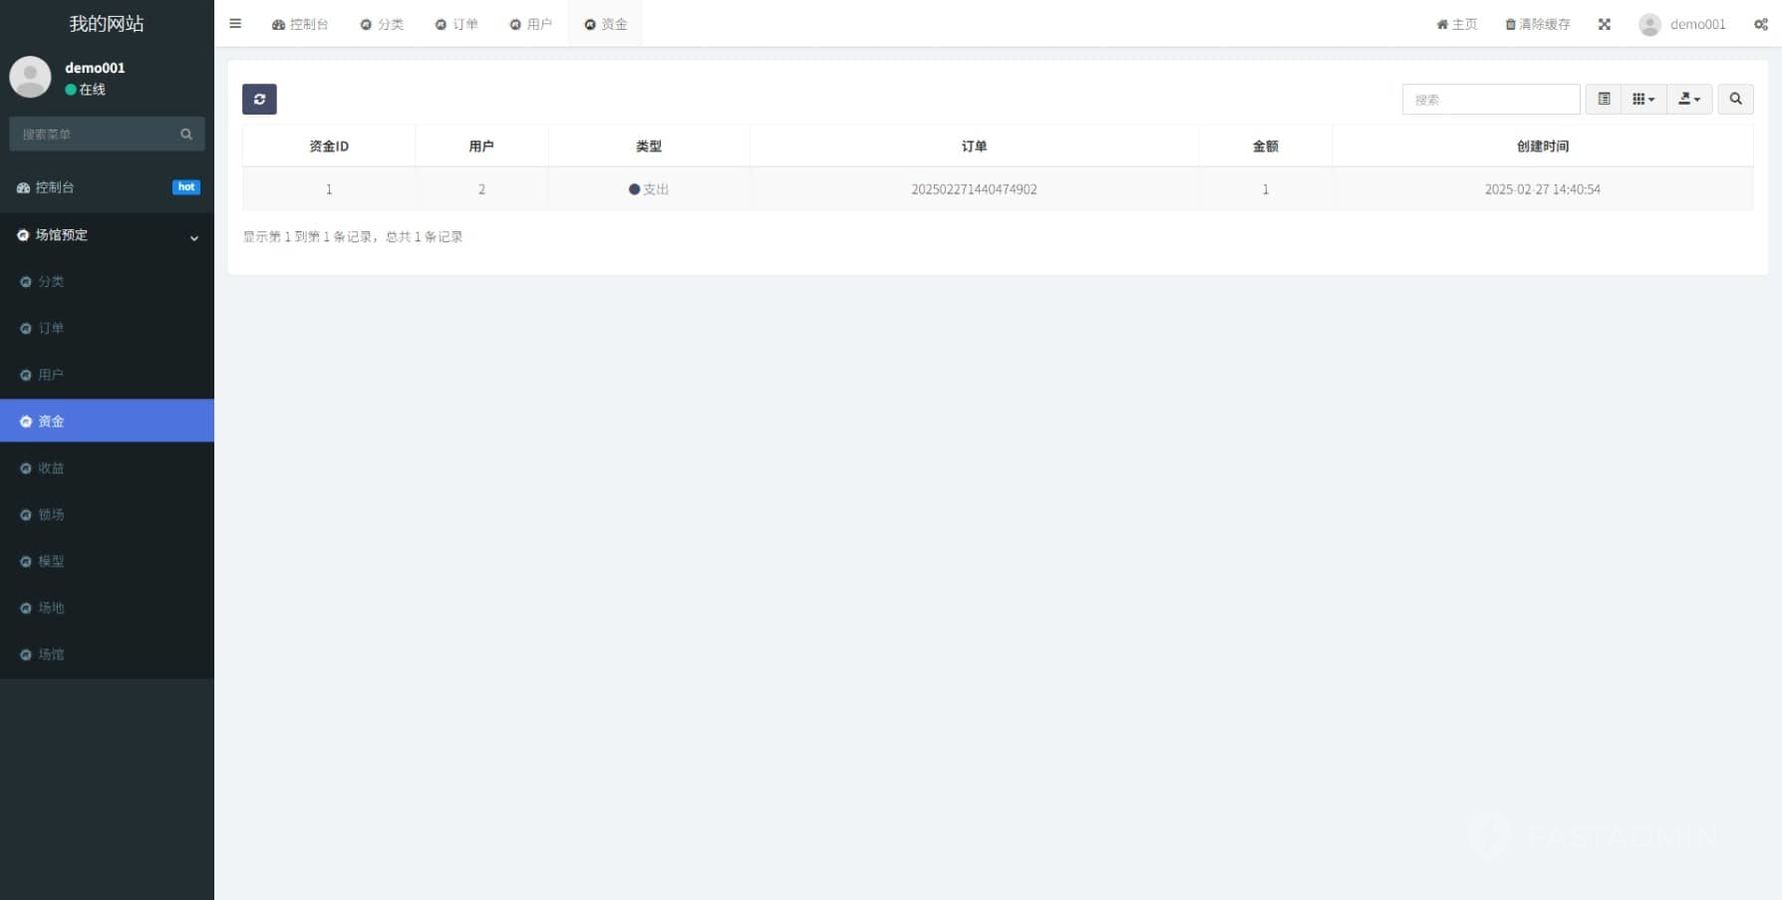The image size is (1782, 900).
Task: Switch to the 订单 top tab
Action: click(x=456, y=24)
